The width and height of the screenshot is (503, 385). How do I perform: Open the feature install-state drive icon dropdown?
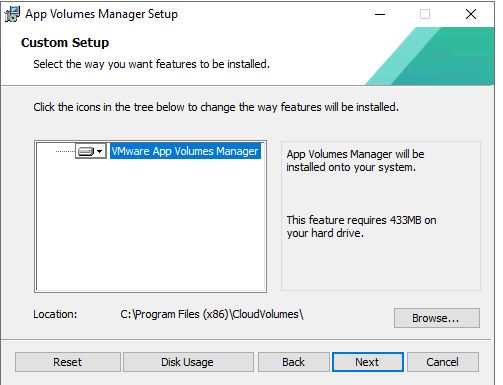[91, 151]
